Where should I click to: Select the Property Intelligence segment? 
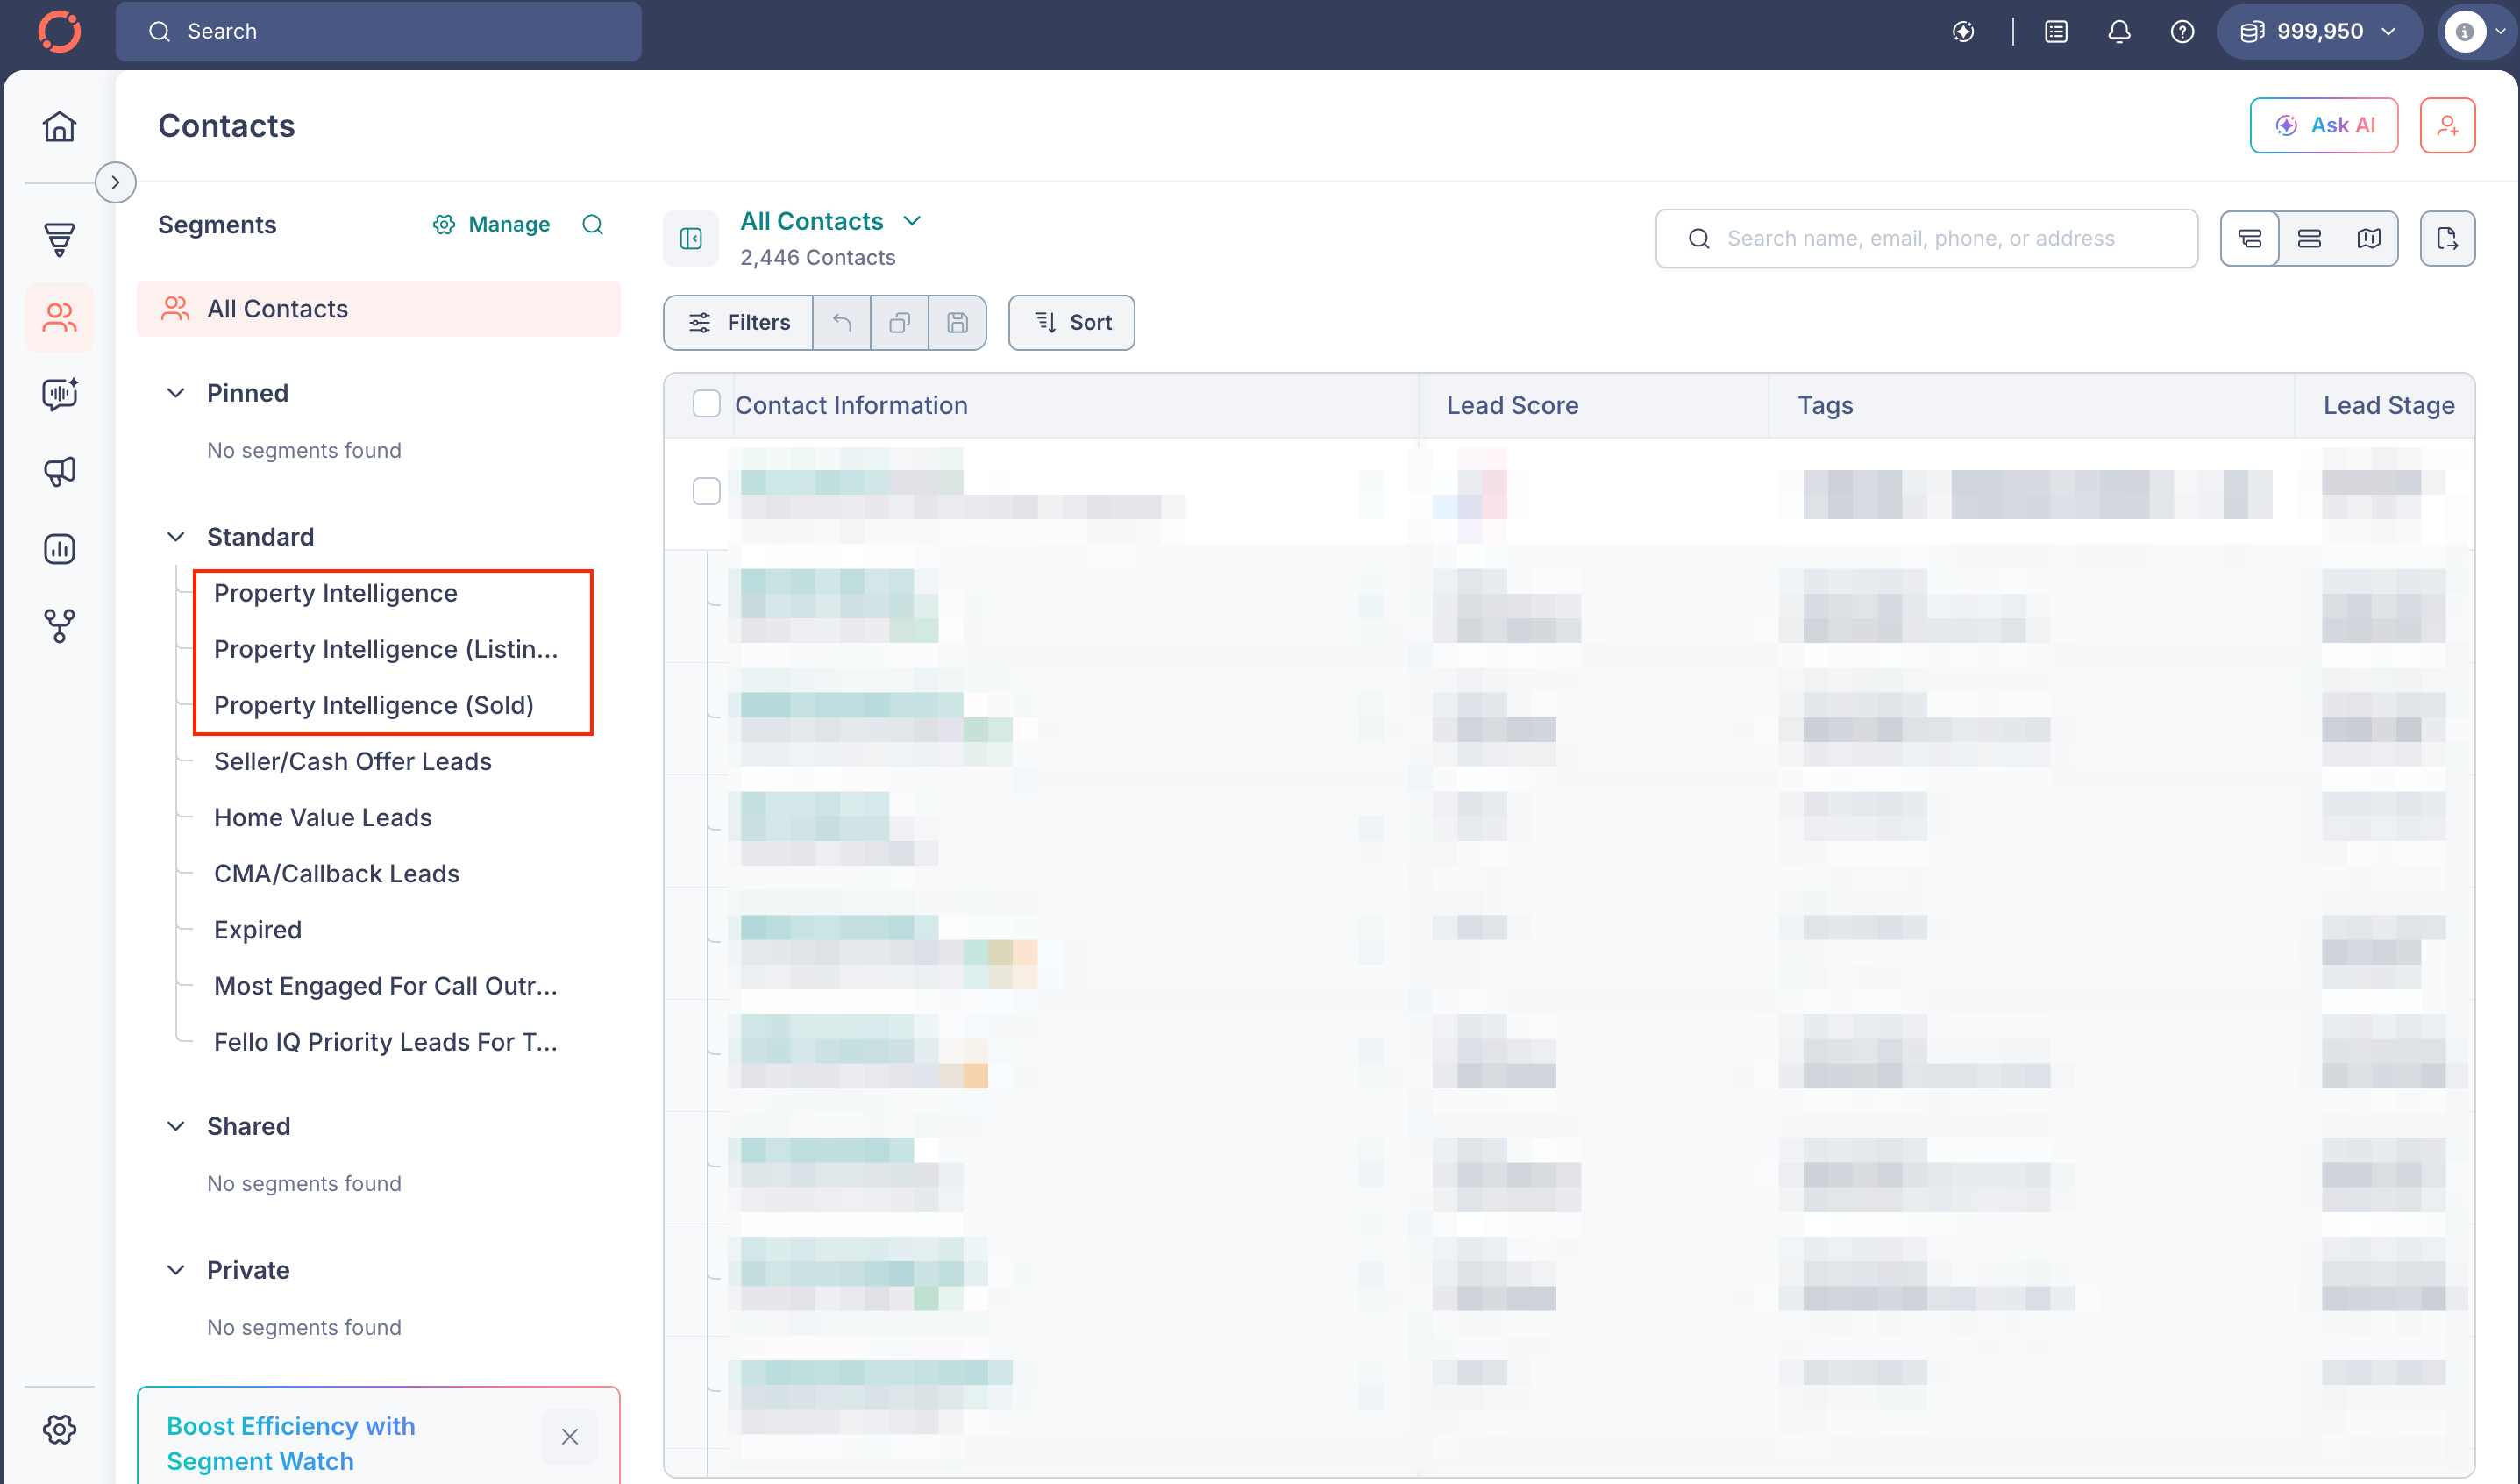tap(335, 593)
